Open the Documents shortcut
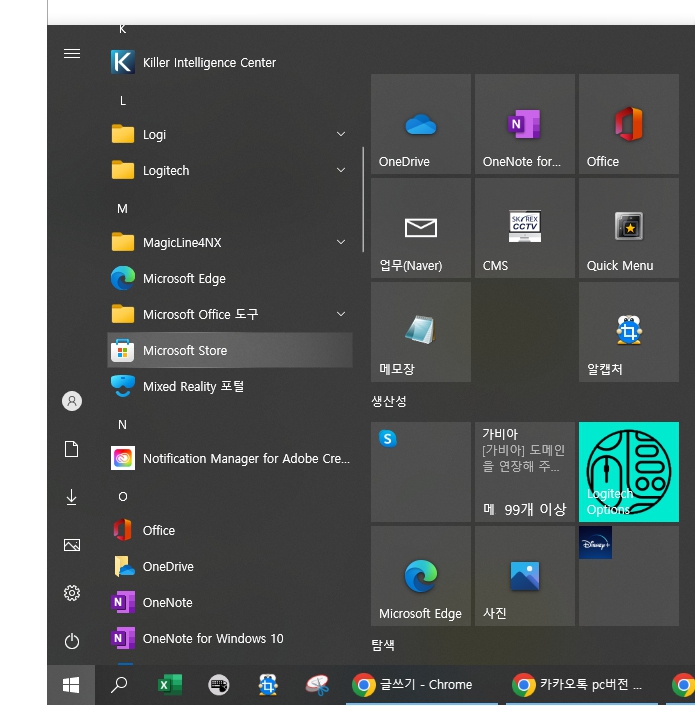695x707 pixels. tap(72, 449)
